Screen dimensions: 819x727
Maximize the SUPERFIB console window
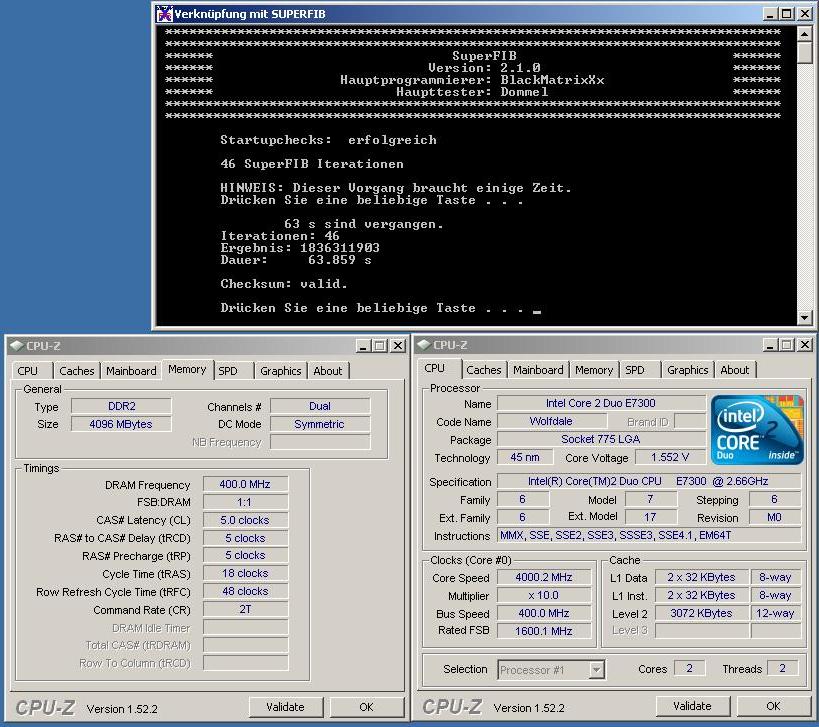click(x=786, y=14)
